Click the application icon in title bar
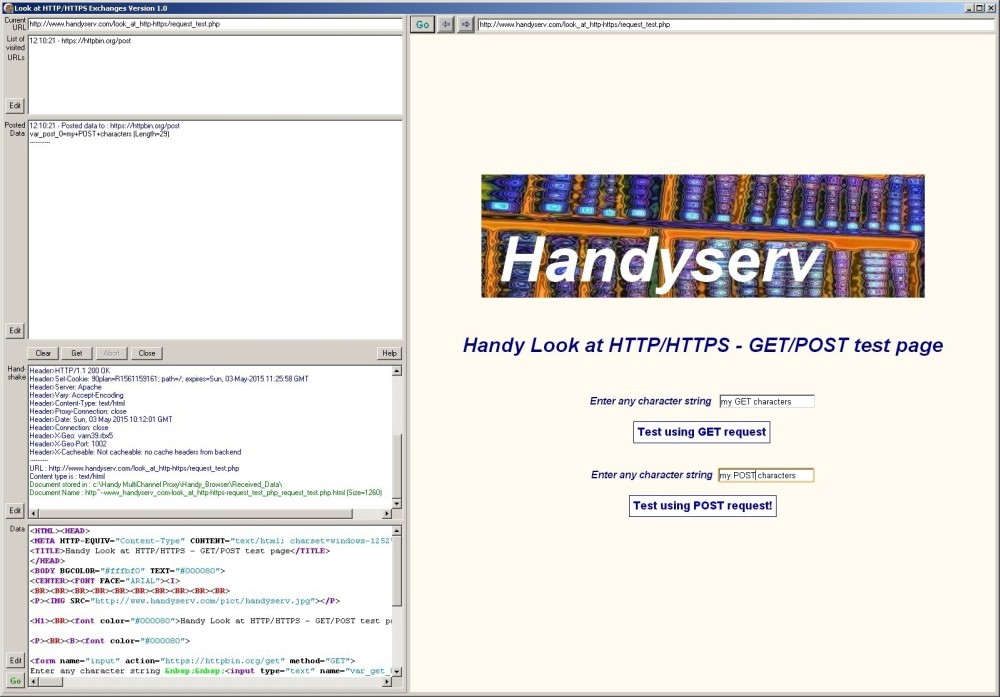 (8, 8)
